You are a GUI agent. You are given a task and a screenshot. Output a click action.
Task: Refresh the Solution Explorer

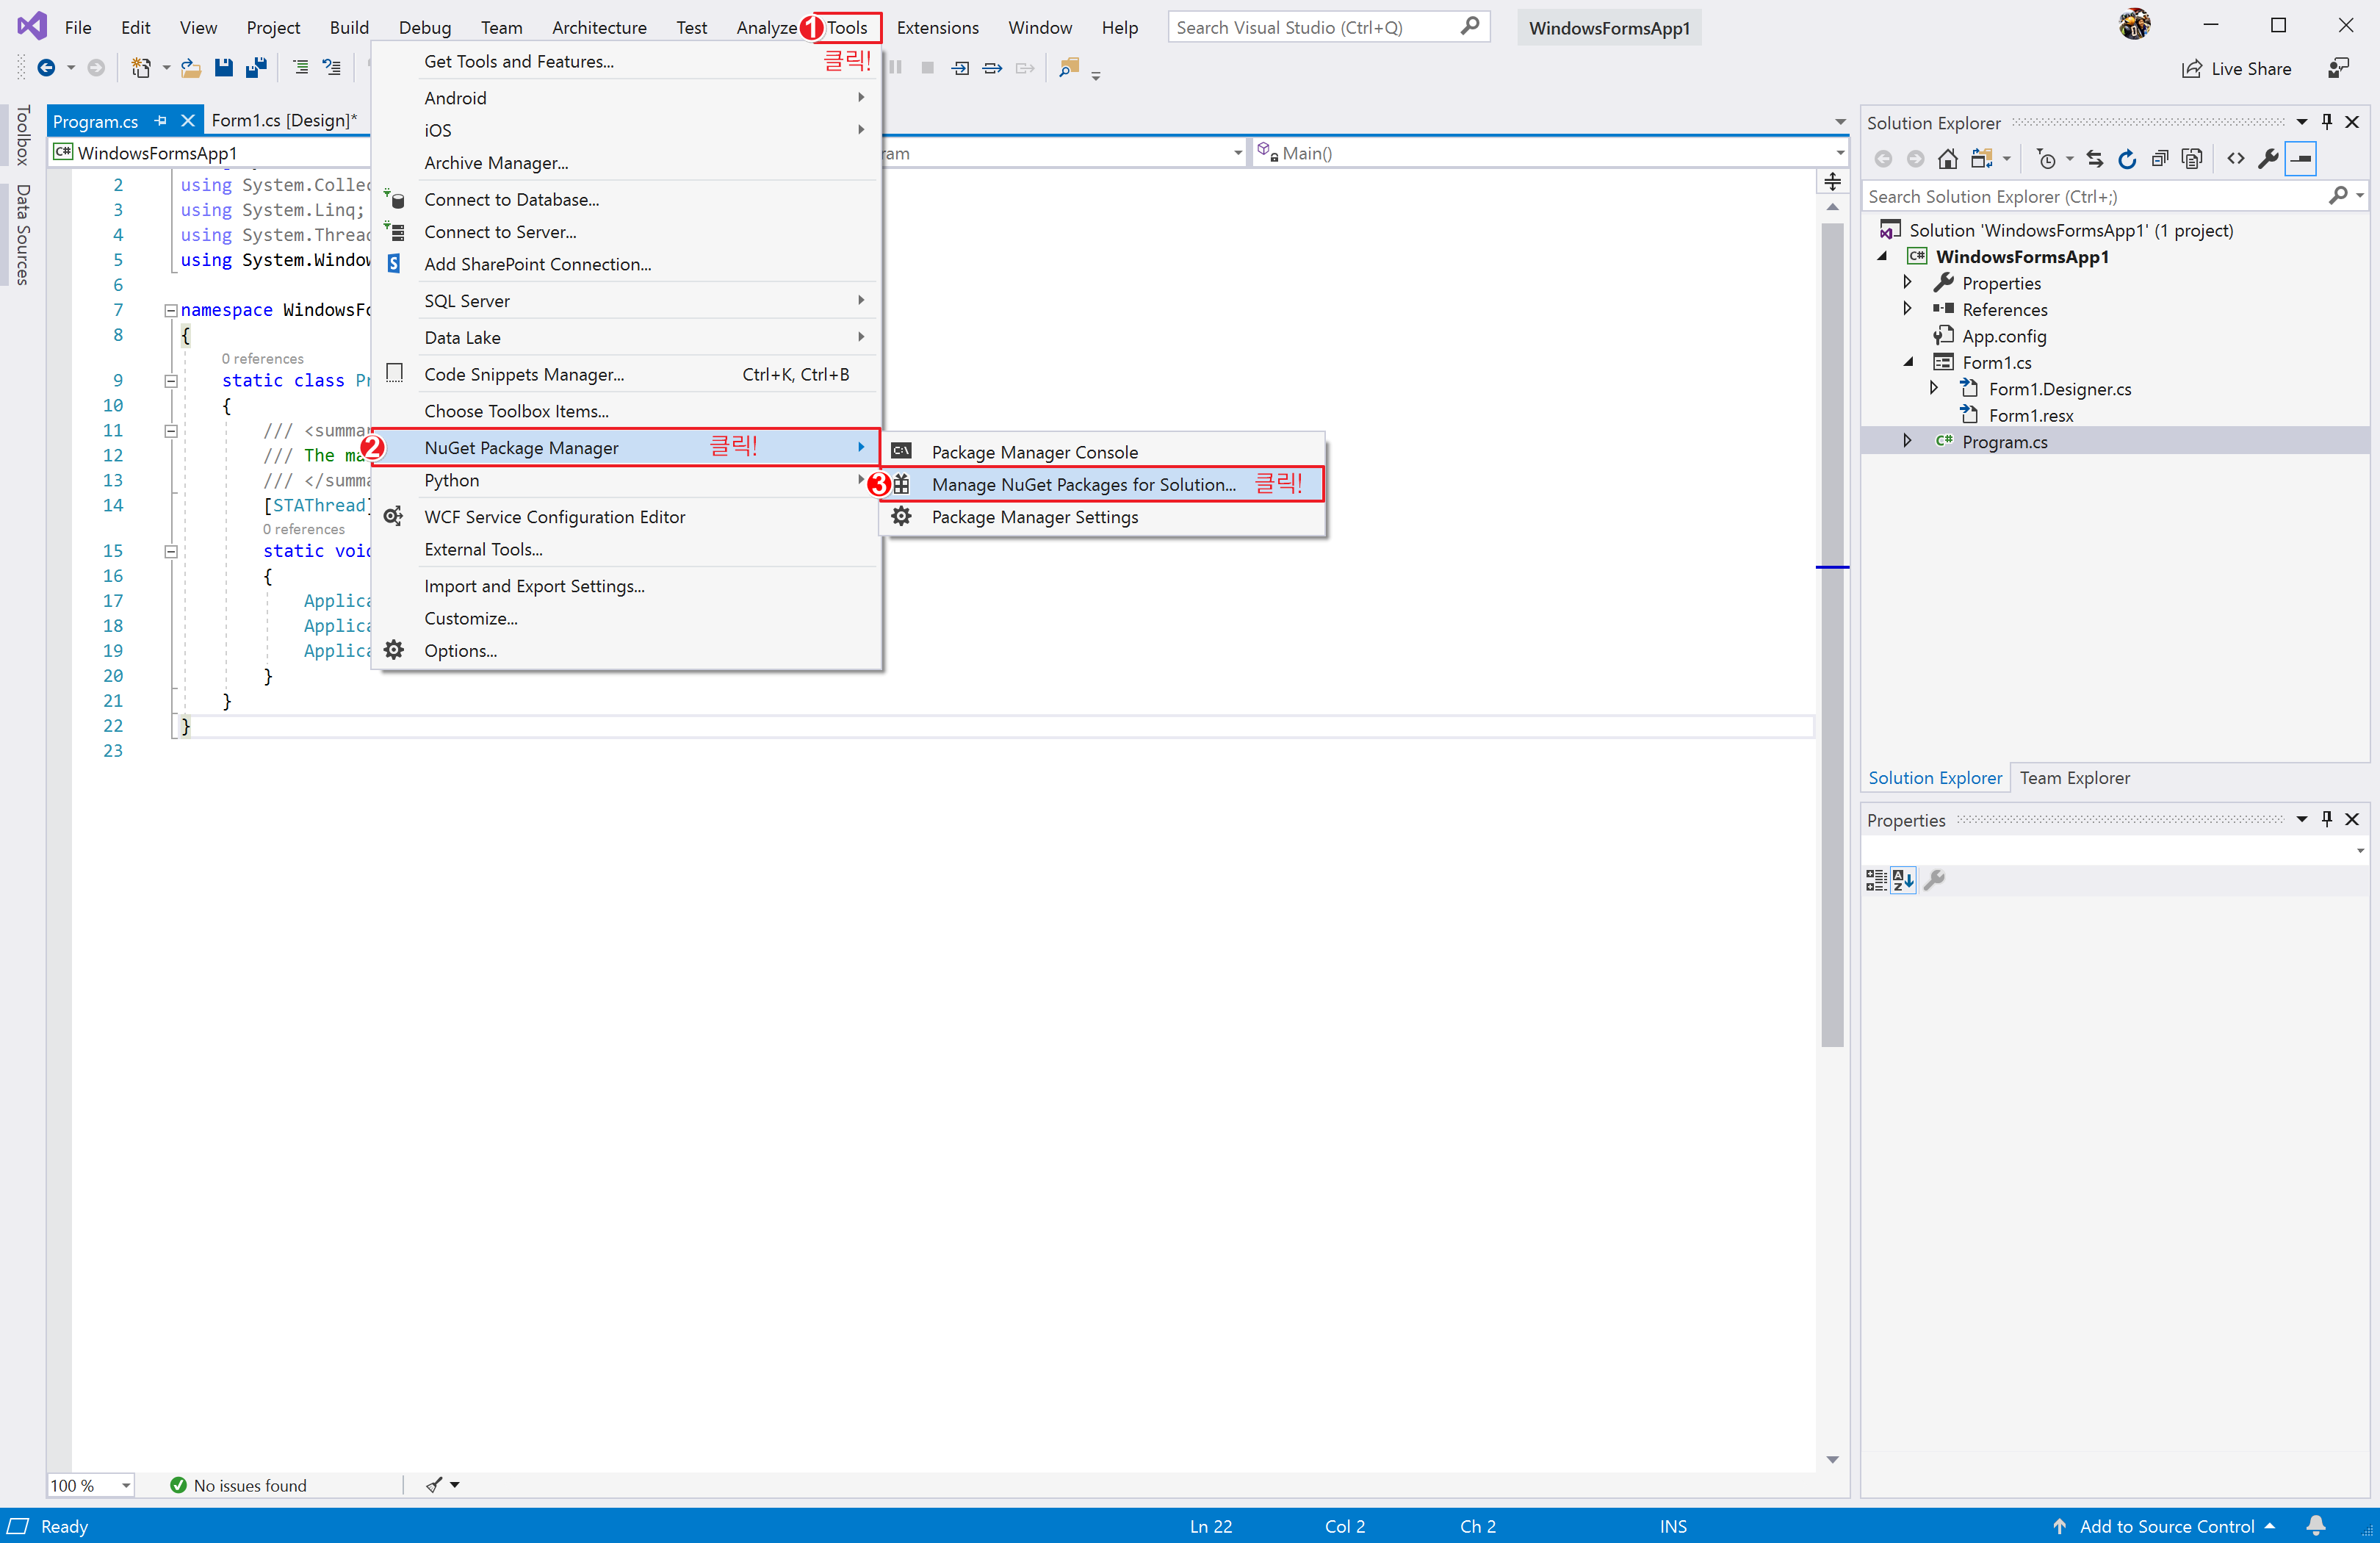(x=2128, y=159)
